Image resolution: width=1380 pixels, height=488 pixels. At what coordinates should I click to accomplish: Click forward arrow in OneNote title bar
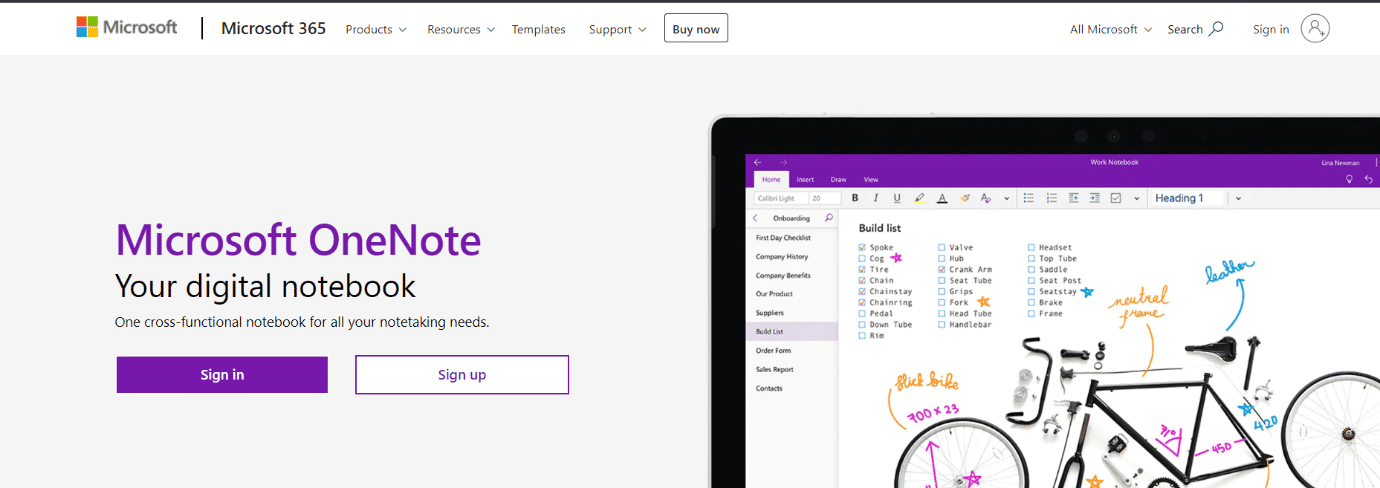pyautogui.click(x=783, y=162)
